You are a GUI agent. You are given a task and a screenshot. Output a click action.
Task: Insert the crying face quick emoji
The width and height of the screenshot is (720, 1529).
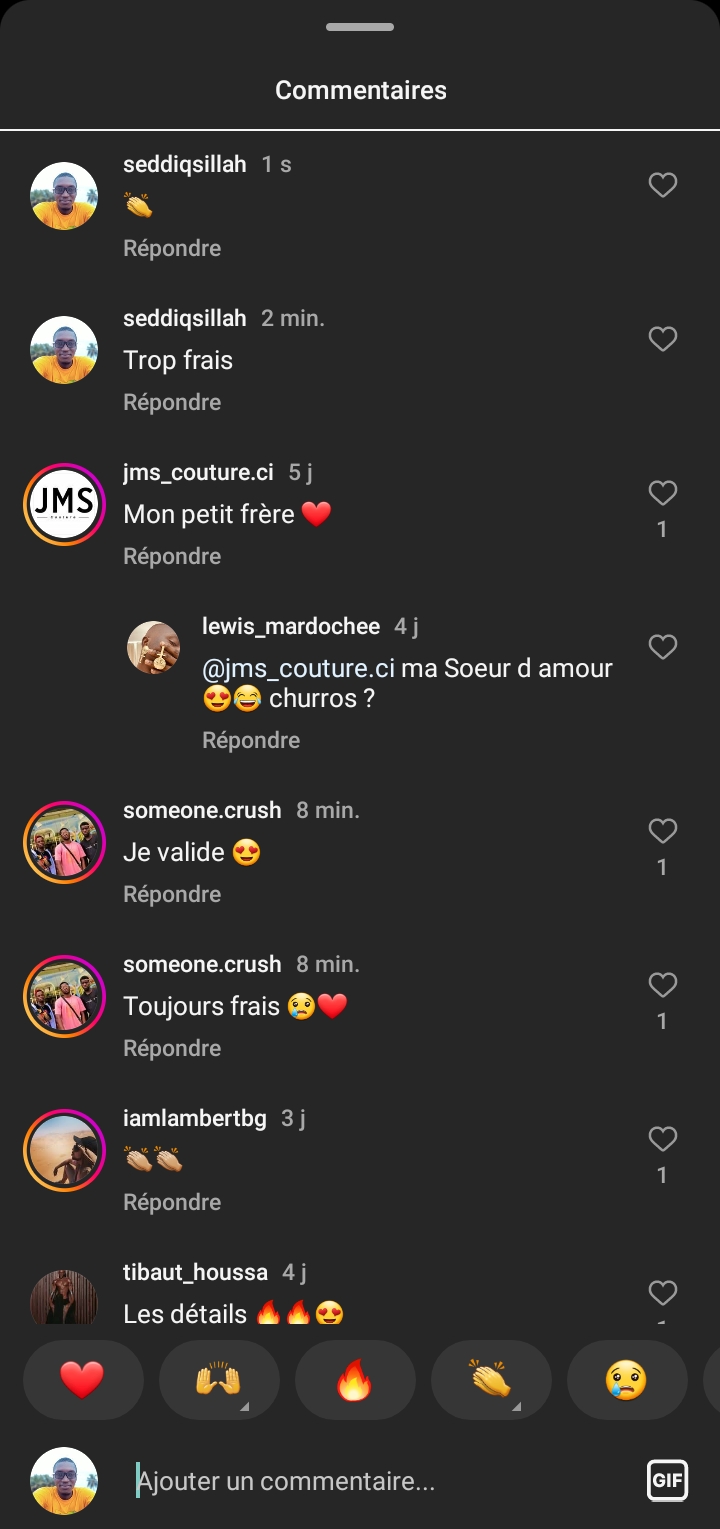(x=626, y=1380)
